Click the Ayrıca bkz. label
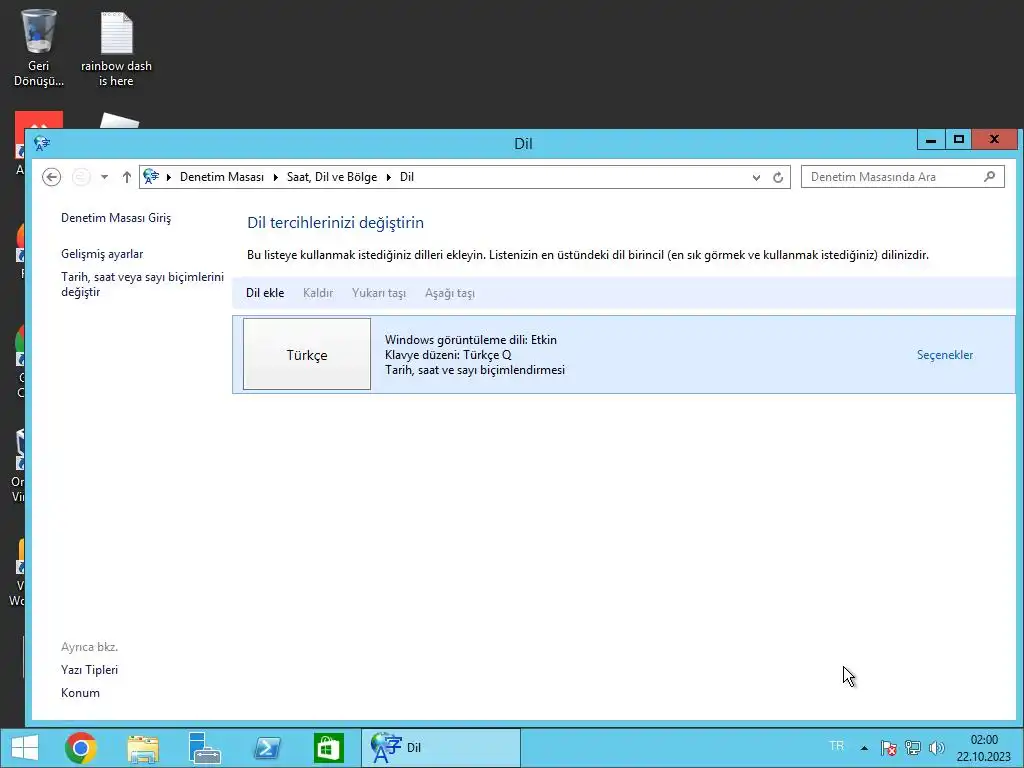This screenshot has height=768, width=1024. (89, 647)
